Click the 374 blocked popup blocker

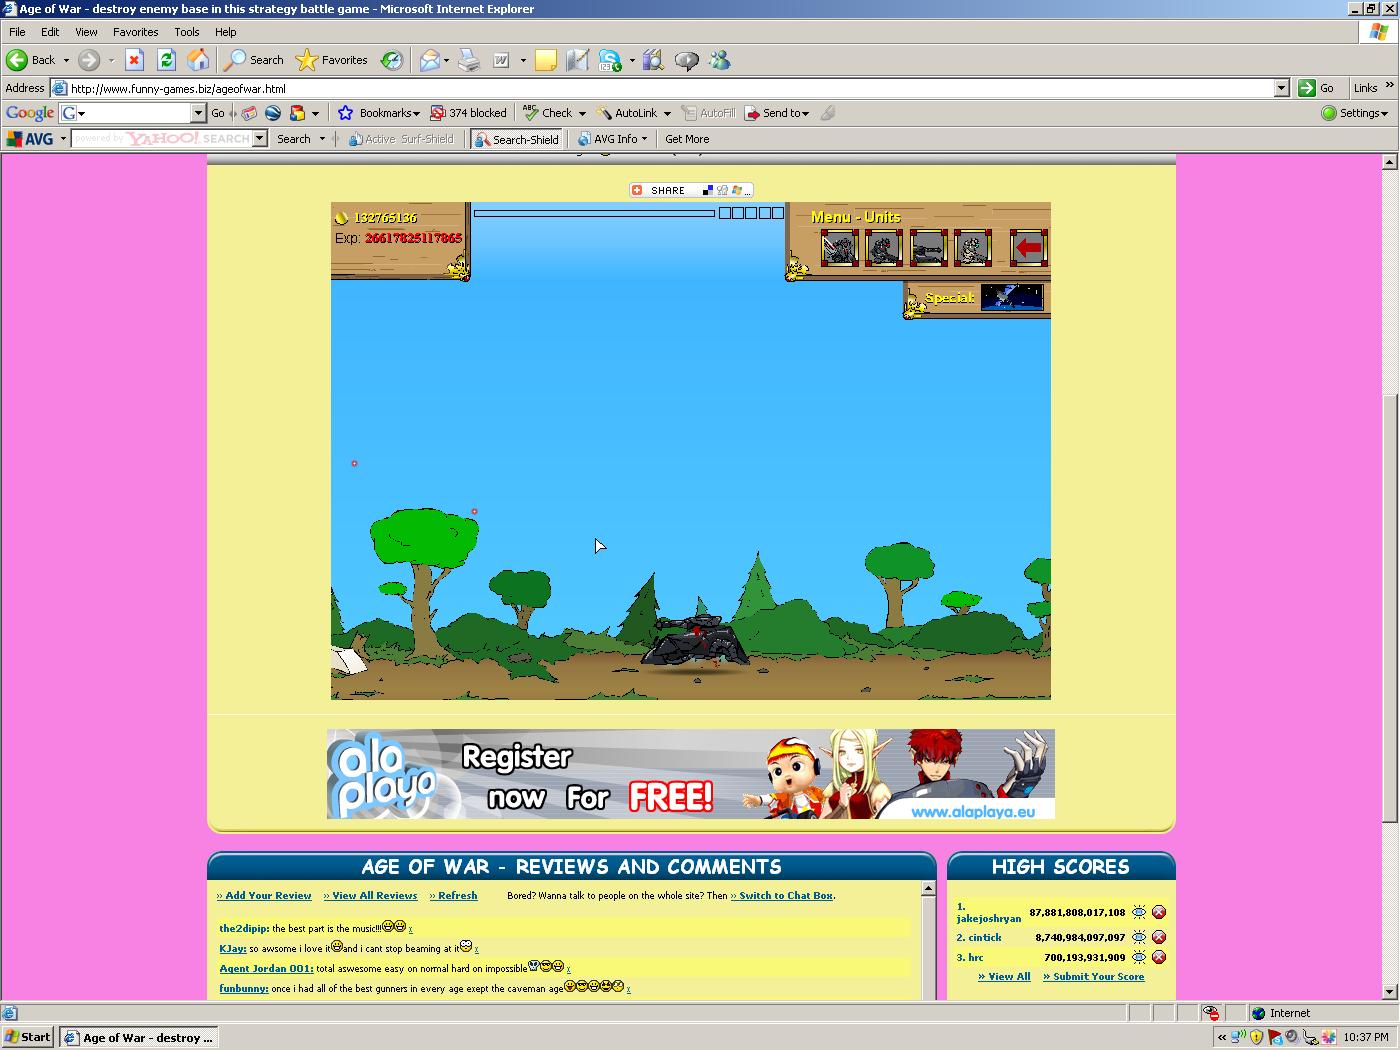point(468,113)
